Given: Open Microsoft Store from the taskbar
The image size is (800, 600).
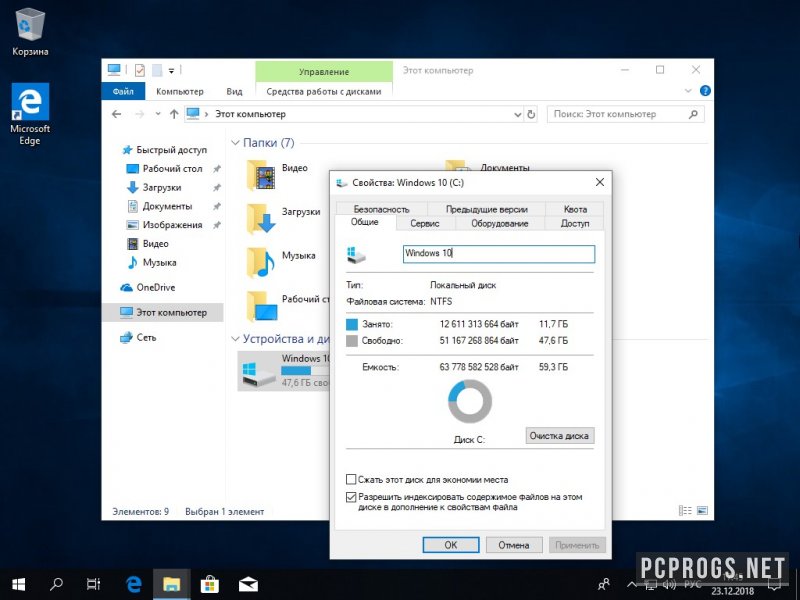Looking at the screenshot, I should pyautogui.click(x=210, y=584).
